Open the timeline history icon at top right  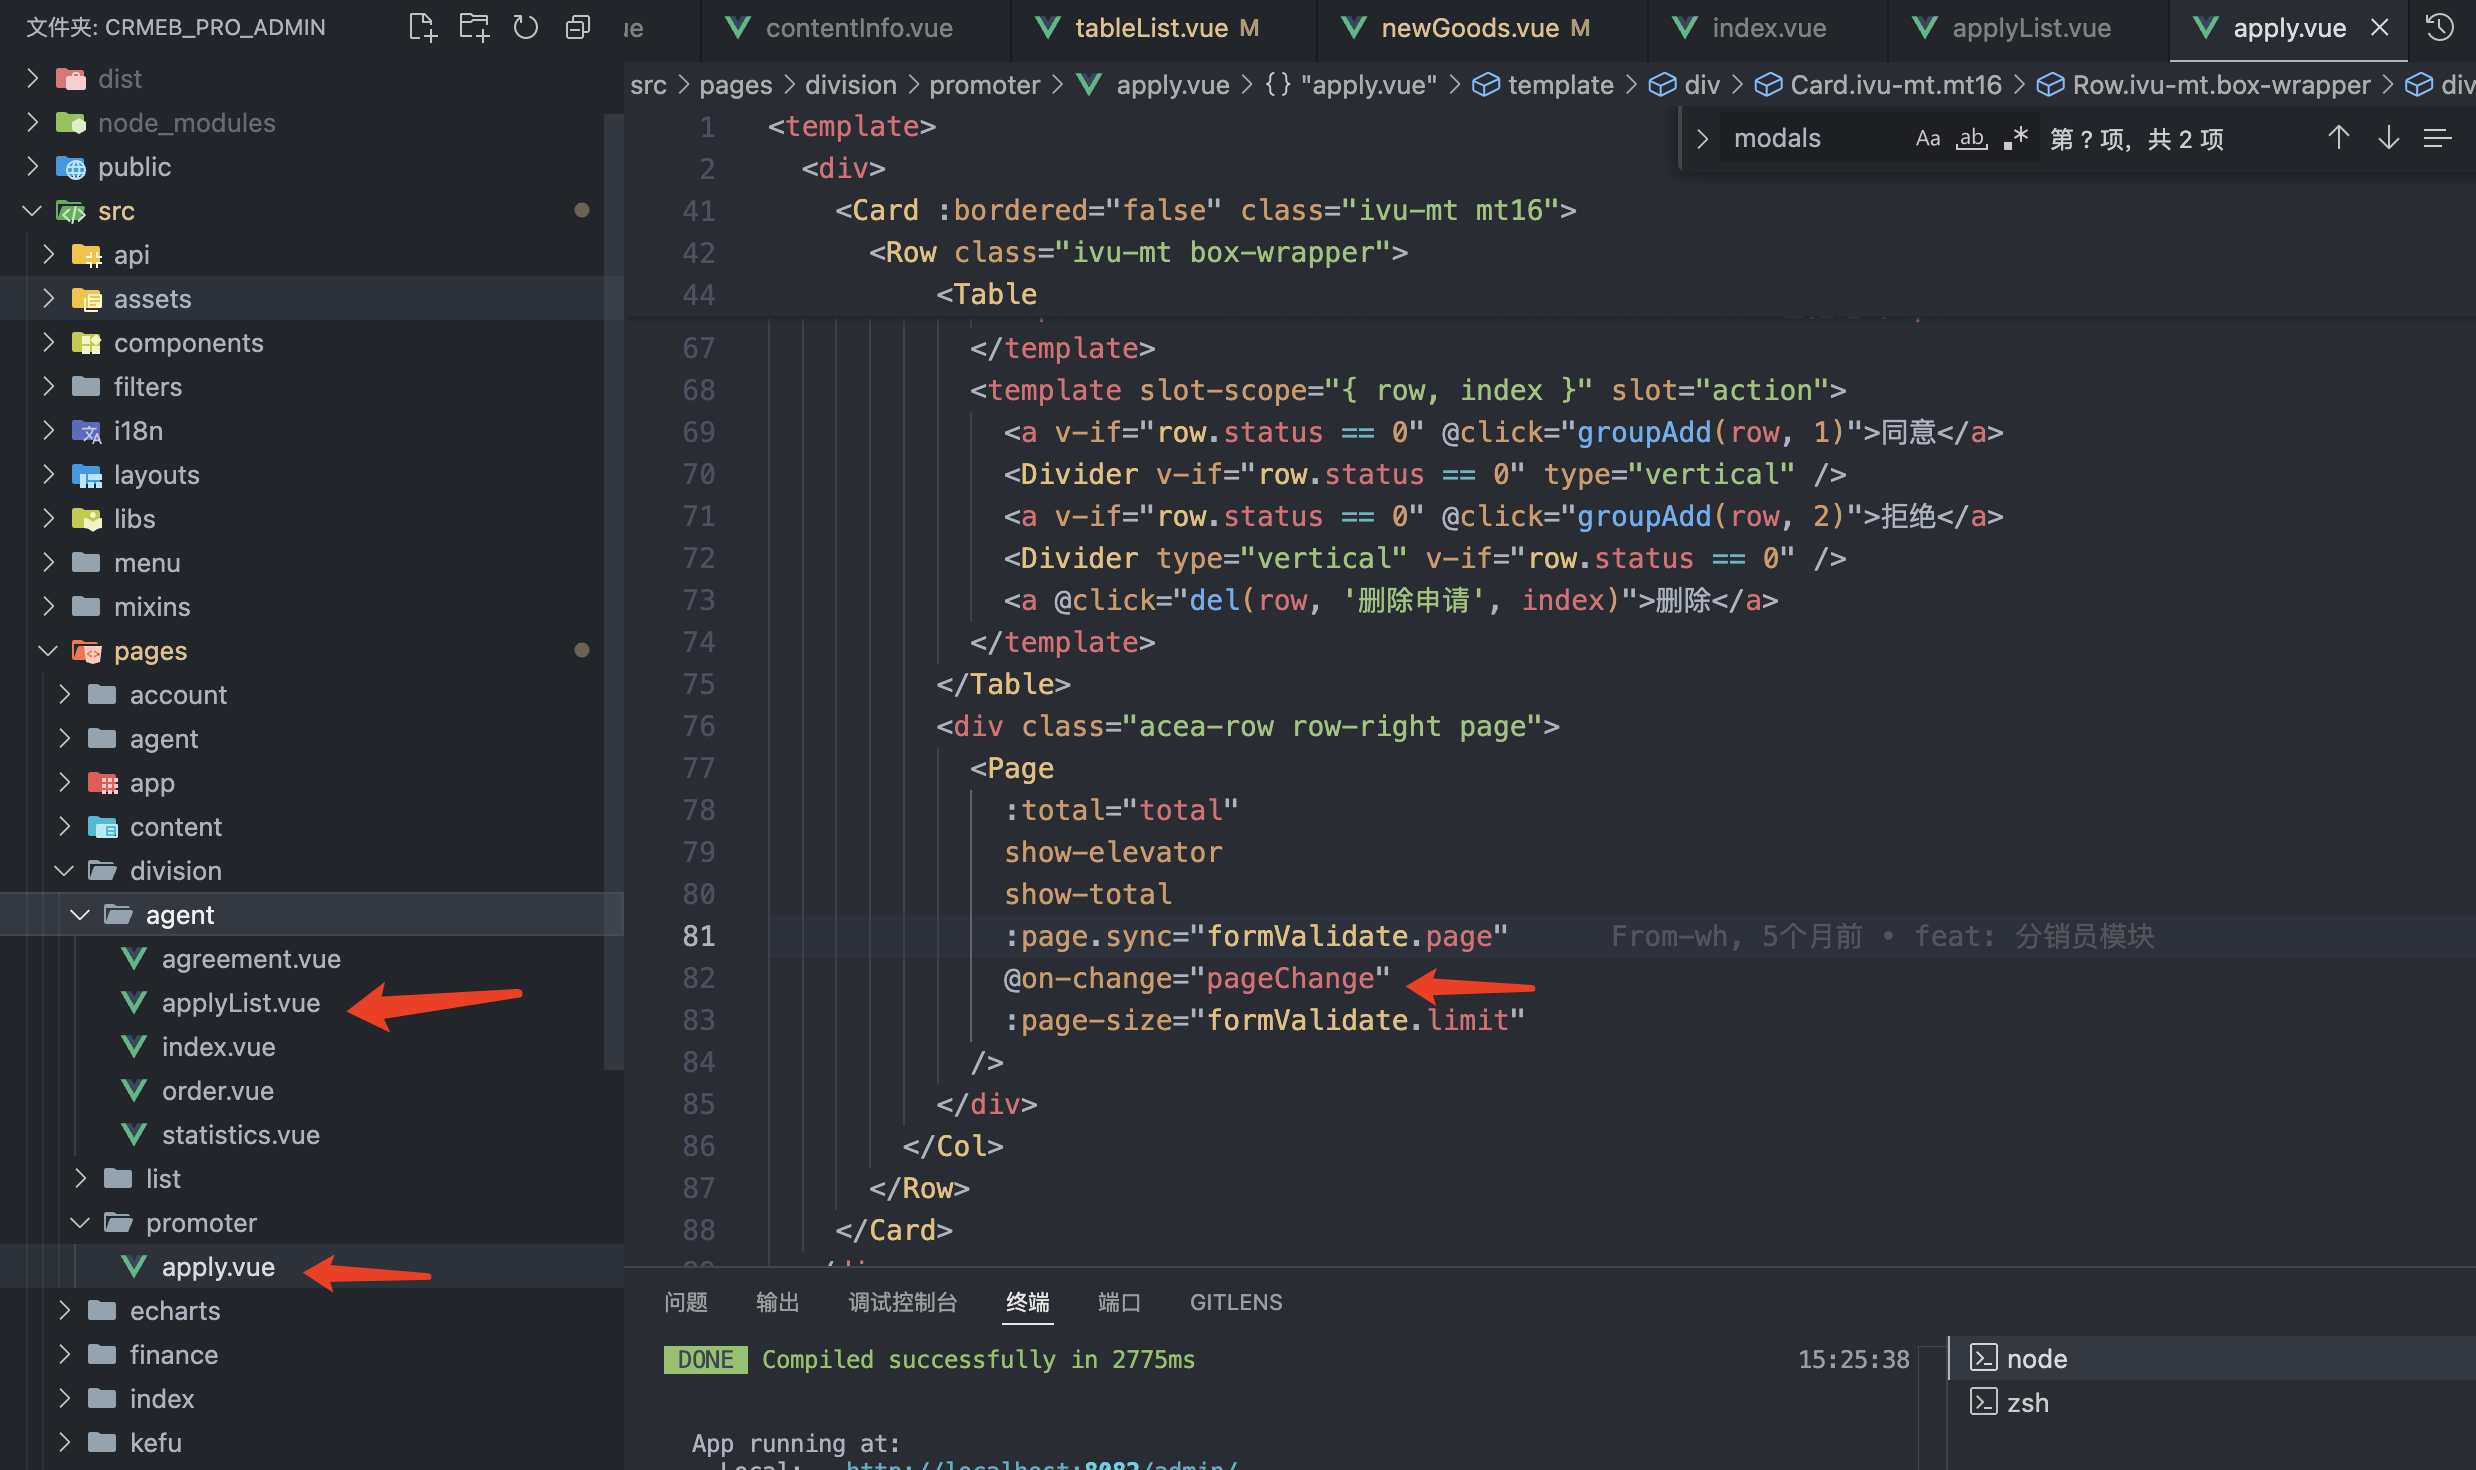pos(2440,28)
